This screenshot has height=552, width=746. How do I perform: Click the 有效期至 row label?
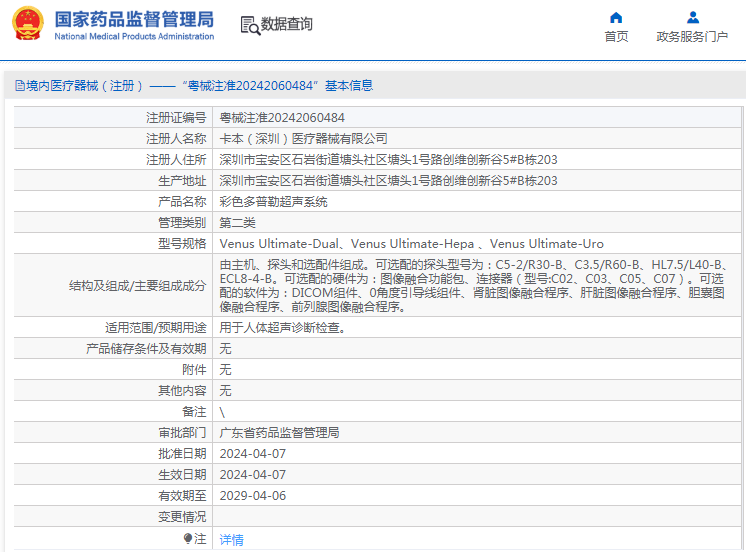pos(182,495)
